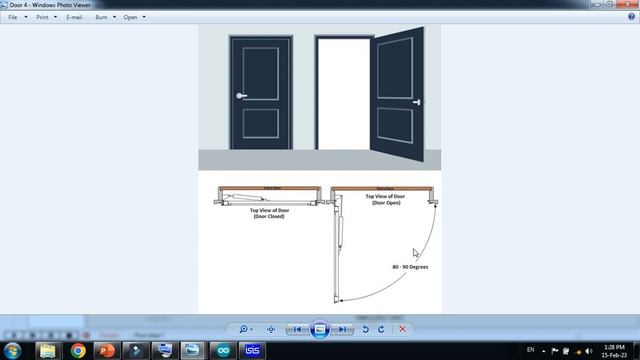Play the slide show
Image resolution: width=640 pixels, height=360 pixels.
320,329
